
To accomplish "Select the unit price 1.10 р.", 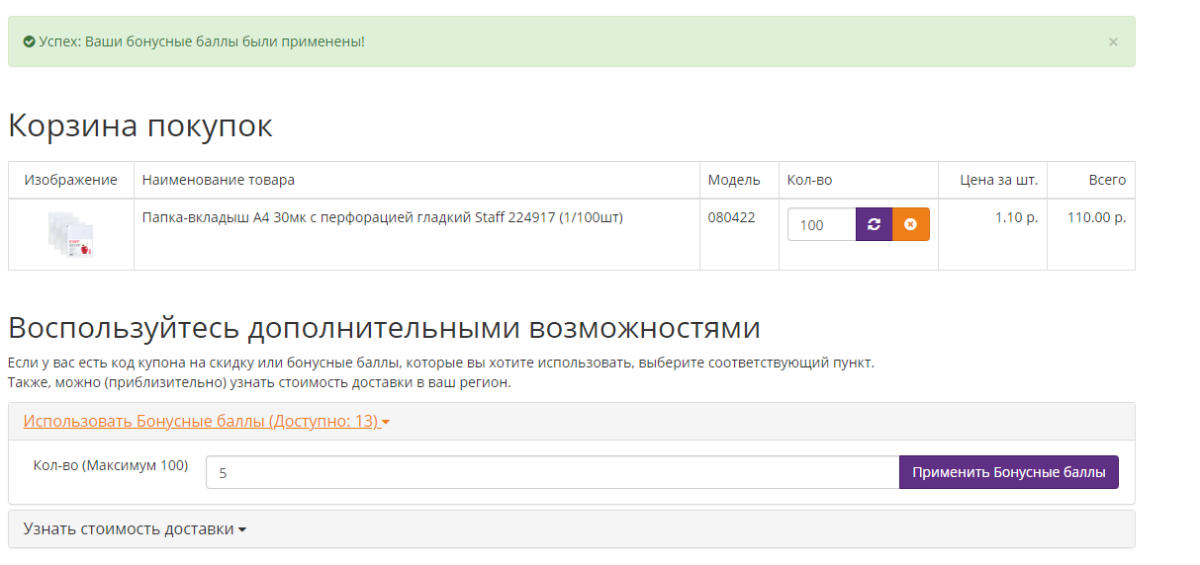I will tap(1017, 217).
